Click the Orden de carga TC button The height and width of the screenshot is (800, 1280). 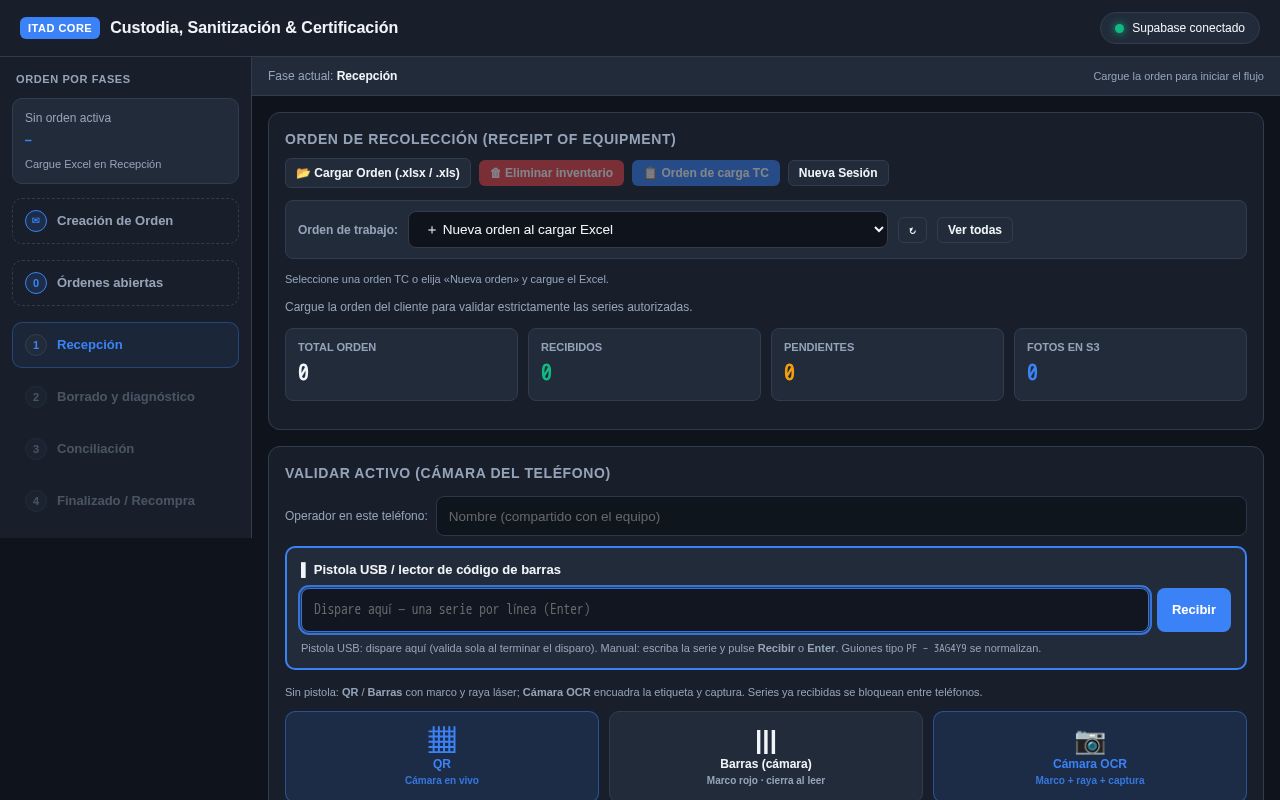(706, 173)
